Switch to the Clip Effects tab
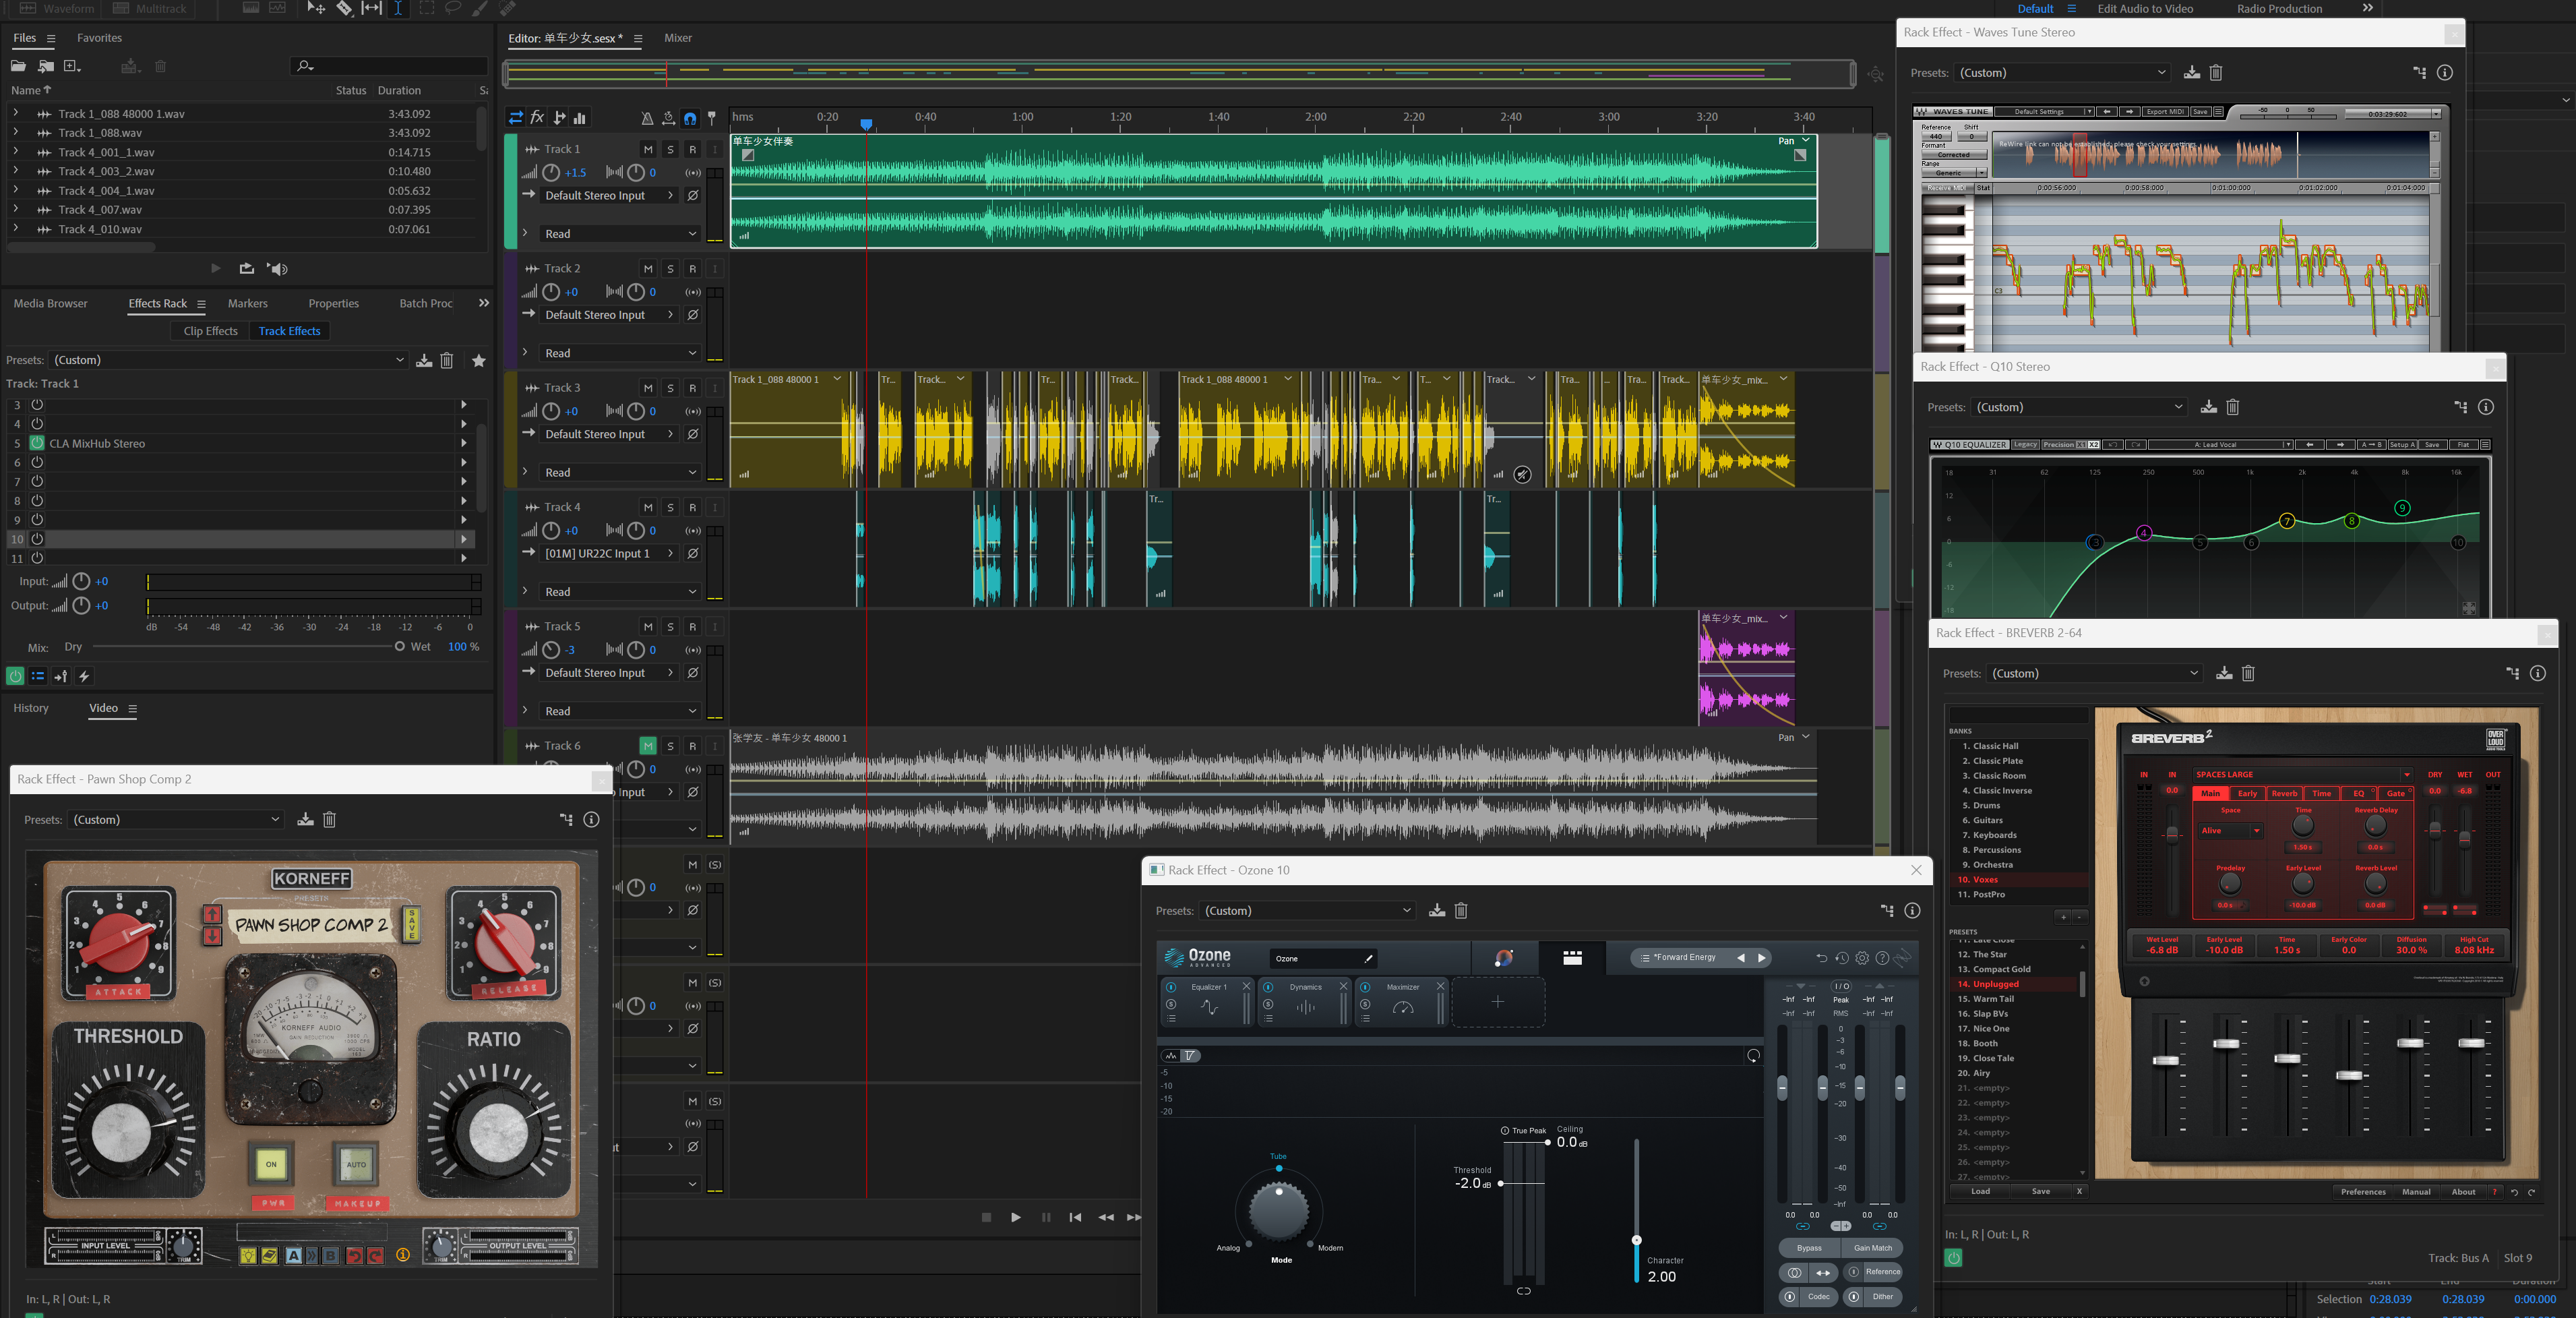The width and height of the screenshot is (2576, 1318). coord(210,331)
